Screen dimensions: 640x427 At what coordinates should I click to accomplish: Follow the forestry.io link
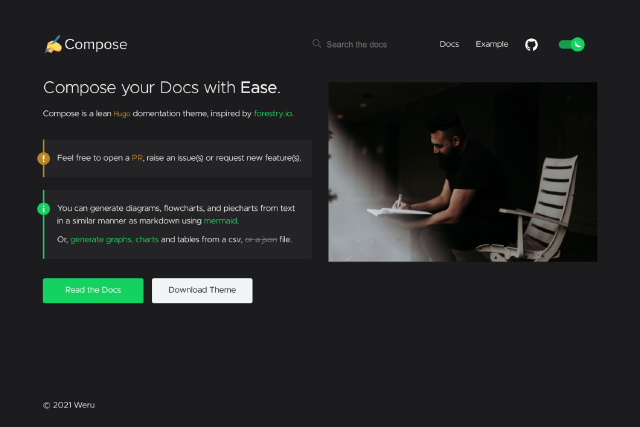tap(273, 114)
